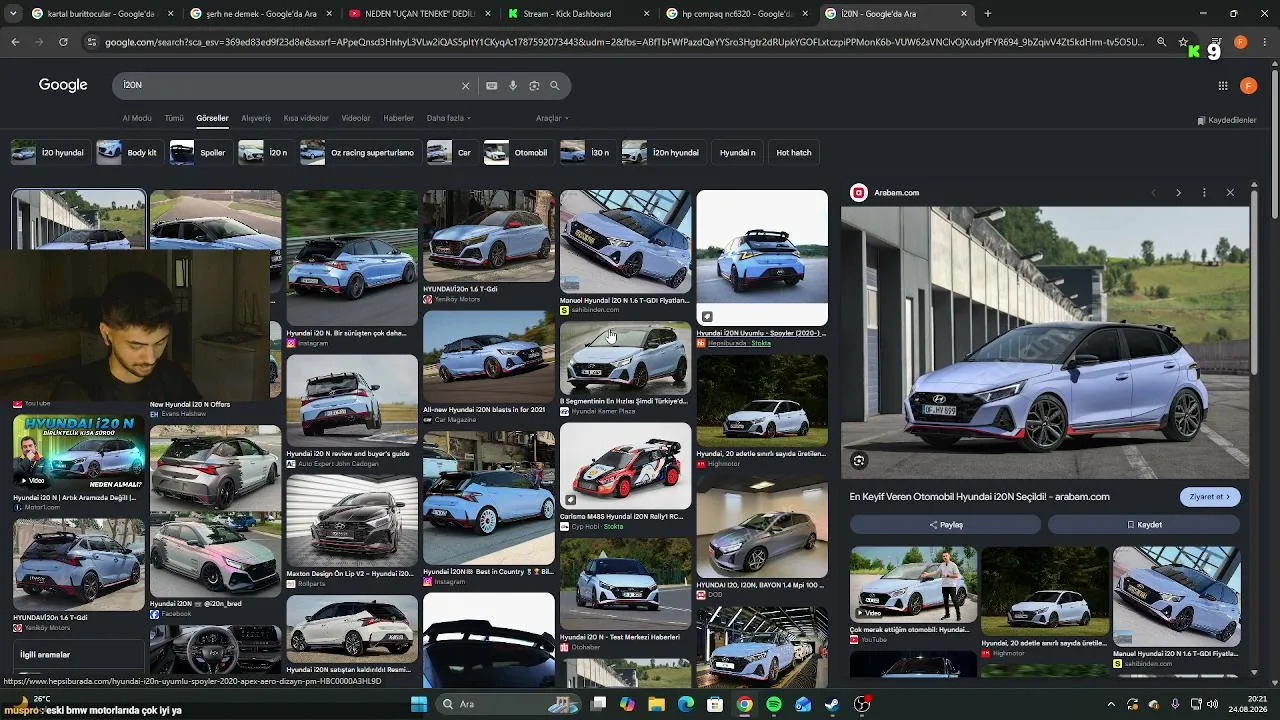Click the Windows taskbar Ara search box
1280x720 pixels.
coord(508,704)
